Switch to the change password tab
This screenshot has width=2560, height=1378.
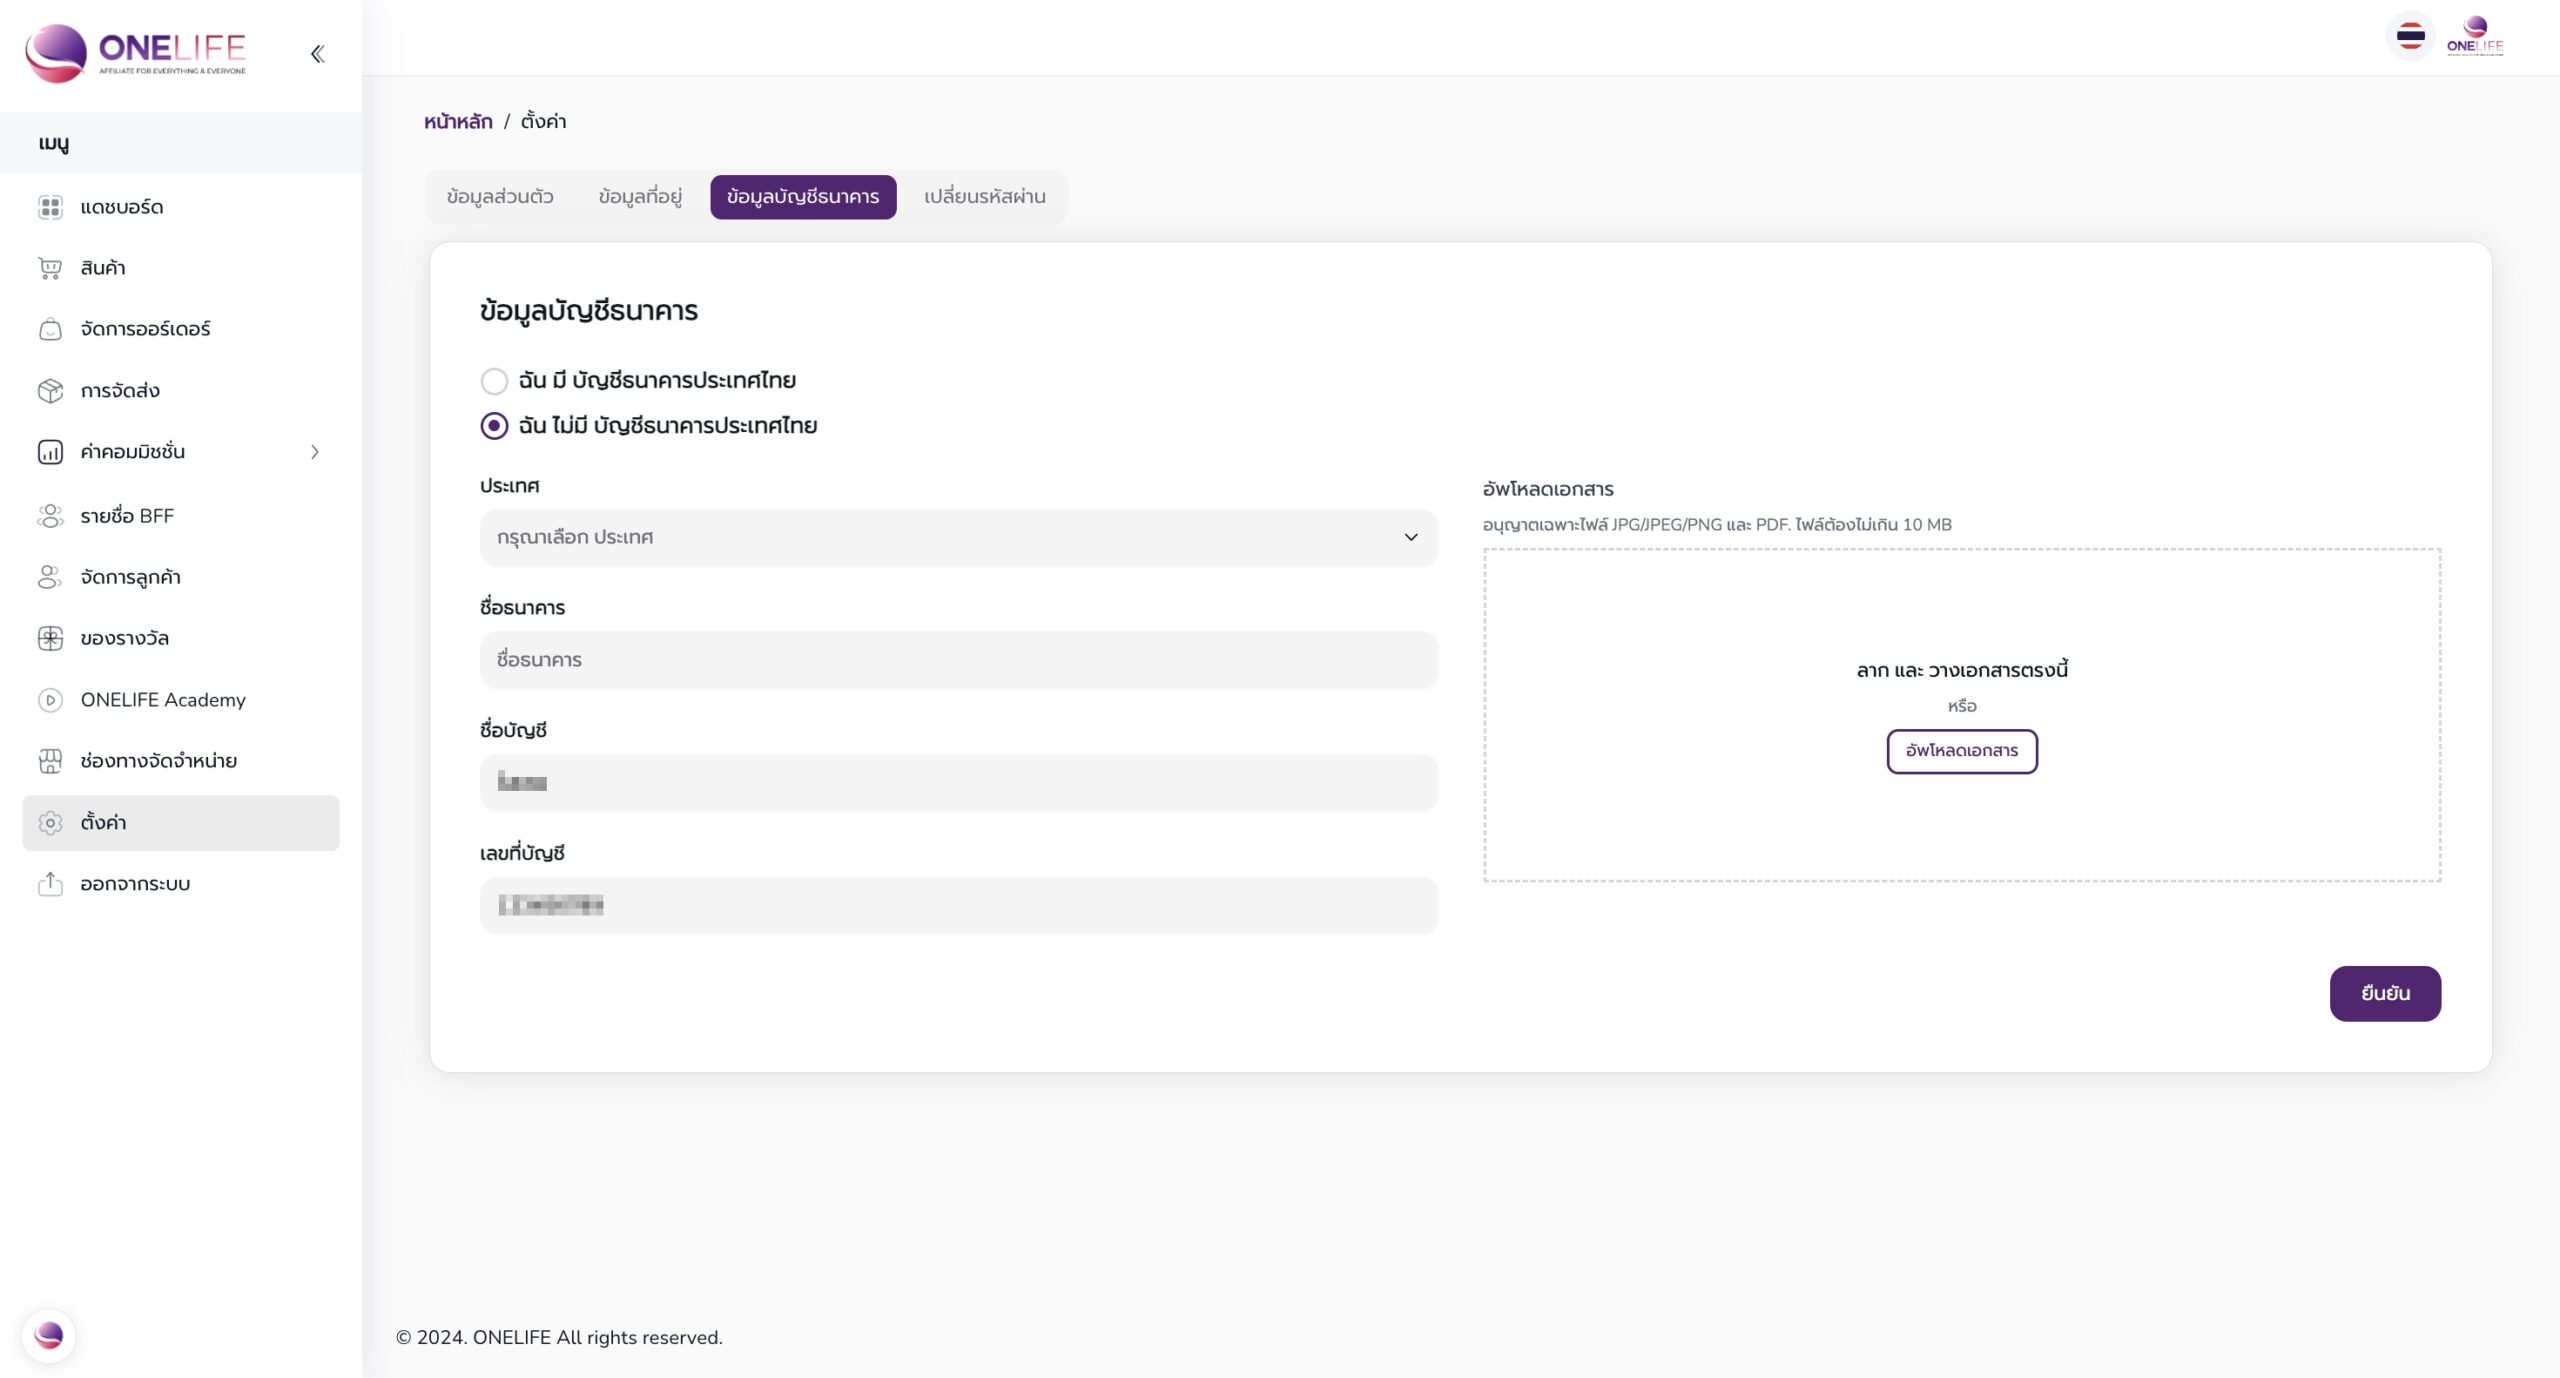(984, 197)
